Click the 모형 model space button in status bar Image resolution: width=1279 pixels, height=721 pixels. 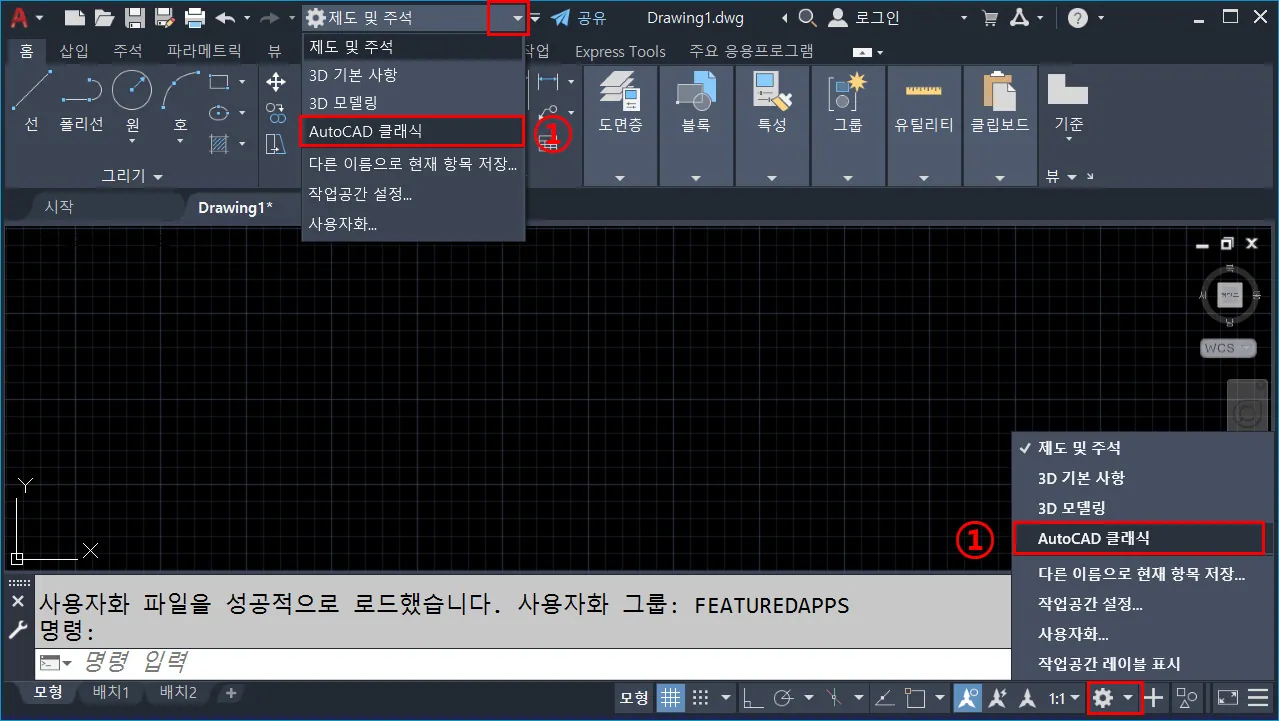coord(633,697)
